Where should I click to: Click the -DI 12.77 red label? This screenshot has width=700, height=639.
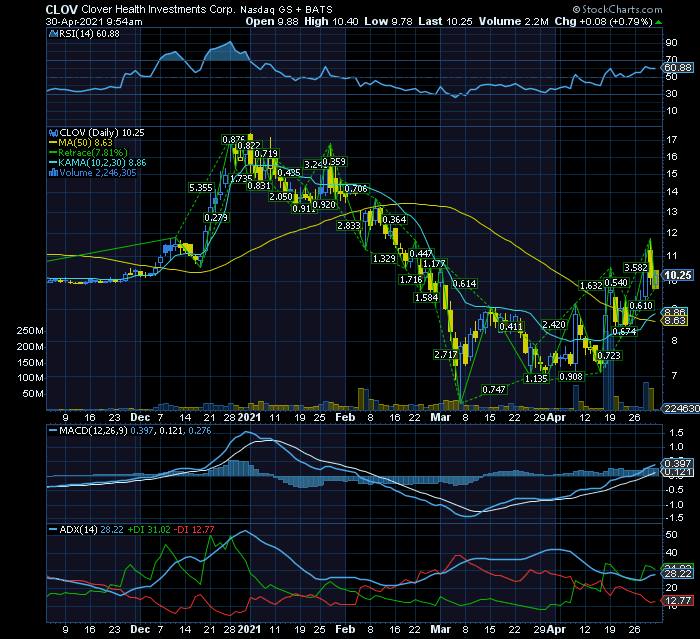194,530
